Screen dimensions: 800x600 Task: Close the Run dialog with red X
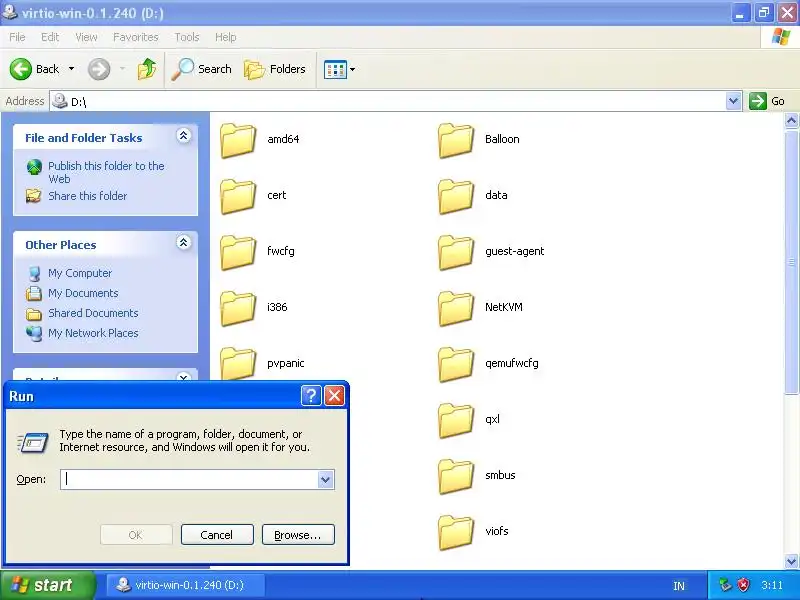pos(335,395)
